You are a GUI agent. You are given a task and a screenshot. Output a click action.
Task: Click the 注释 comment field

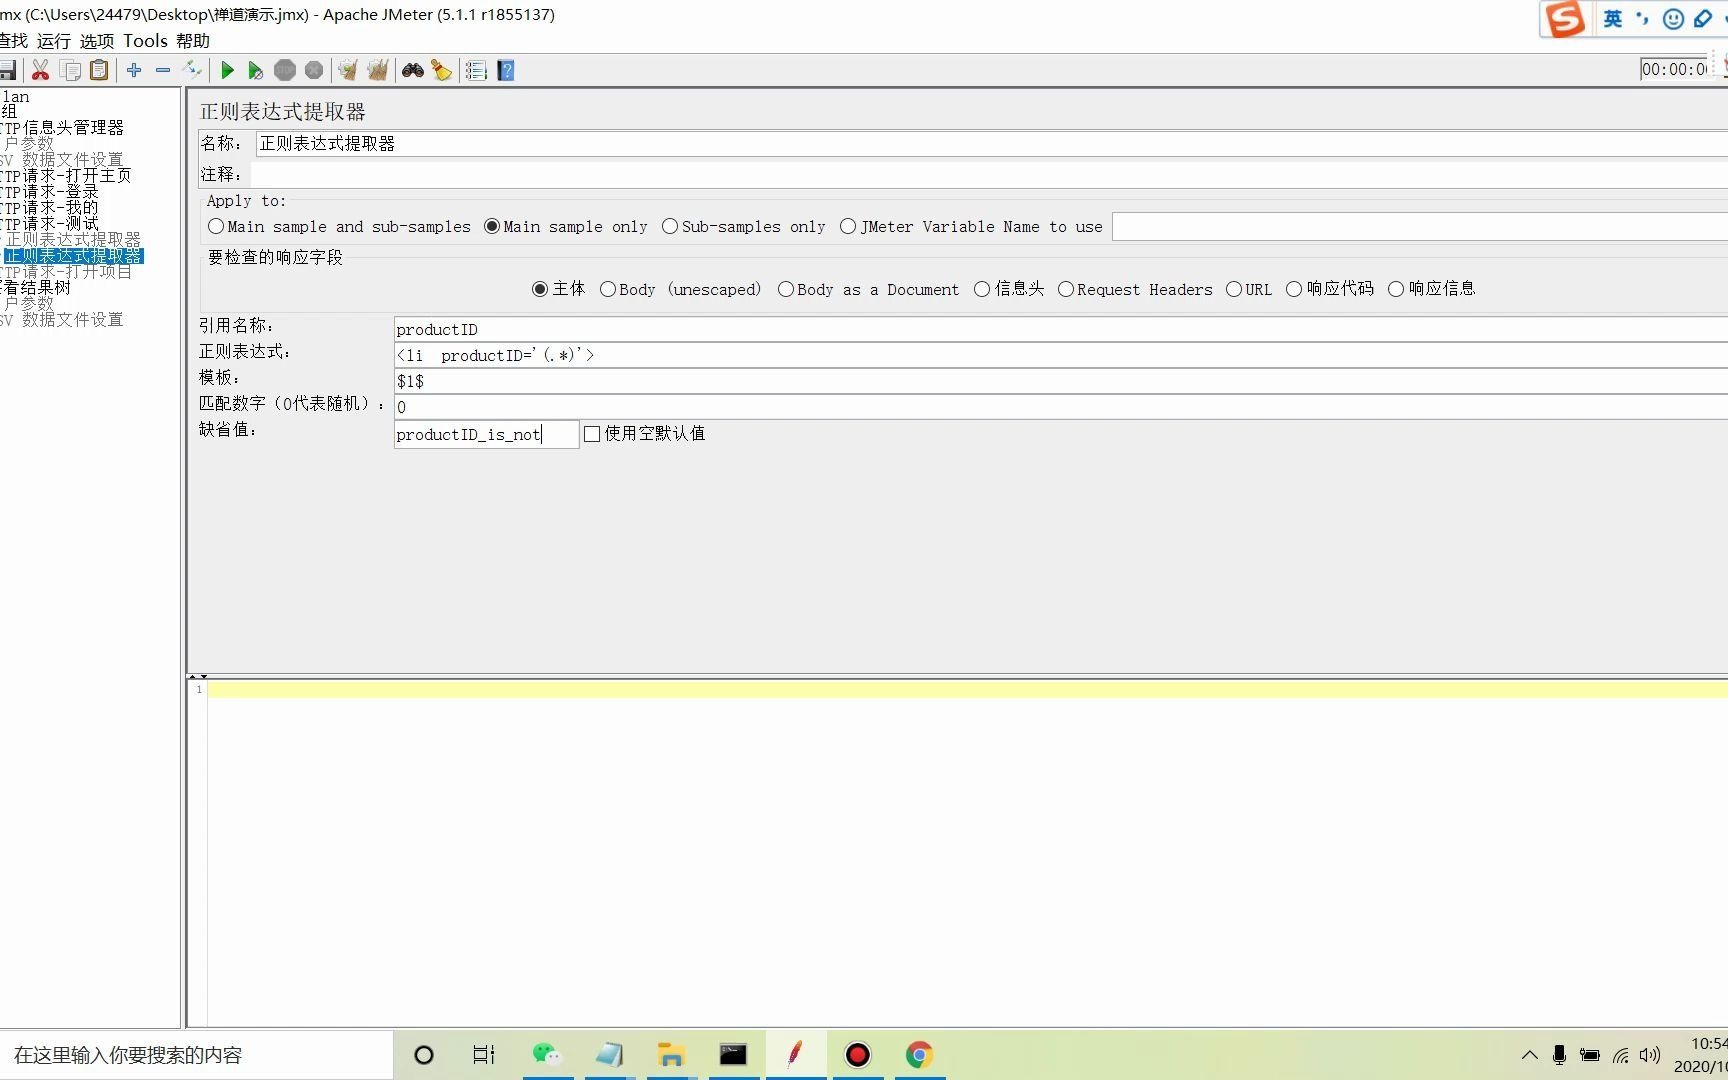[x=991, y=175]
